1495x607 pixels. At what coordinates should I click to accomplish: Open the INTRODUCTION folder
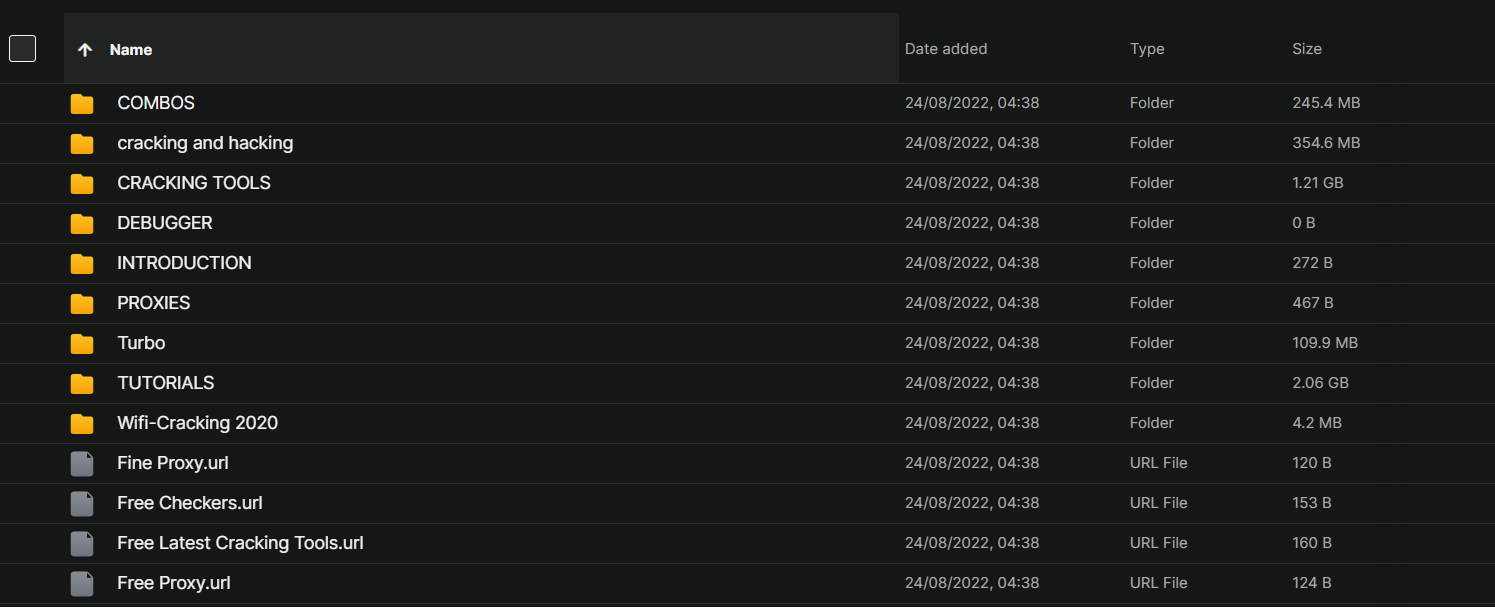coord(184,263)
